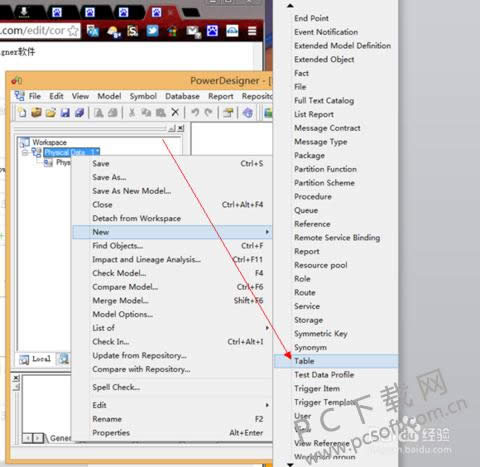Image resolution: width=480 pixels, height=467 pixels.
Task: Click the Save disk icon in toolbar
Action: [x=65, y=113]
